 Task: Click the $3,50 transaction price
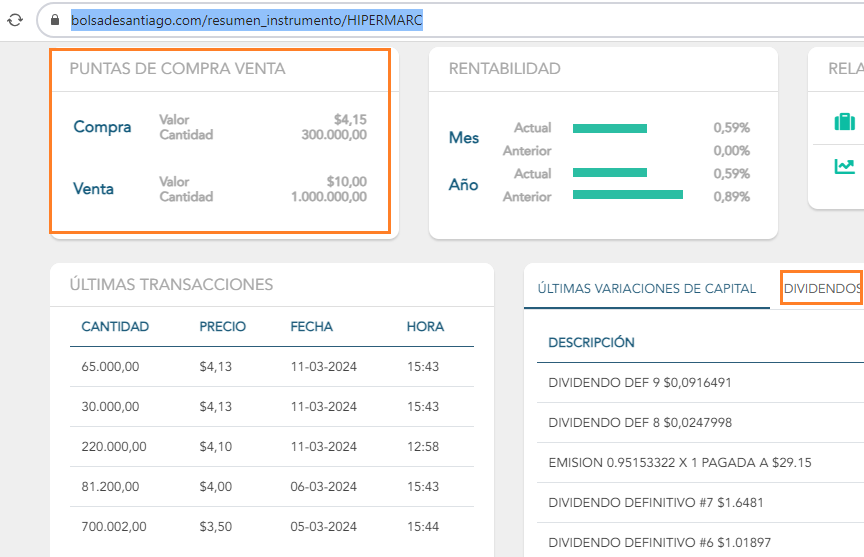tap(215, 527)
